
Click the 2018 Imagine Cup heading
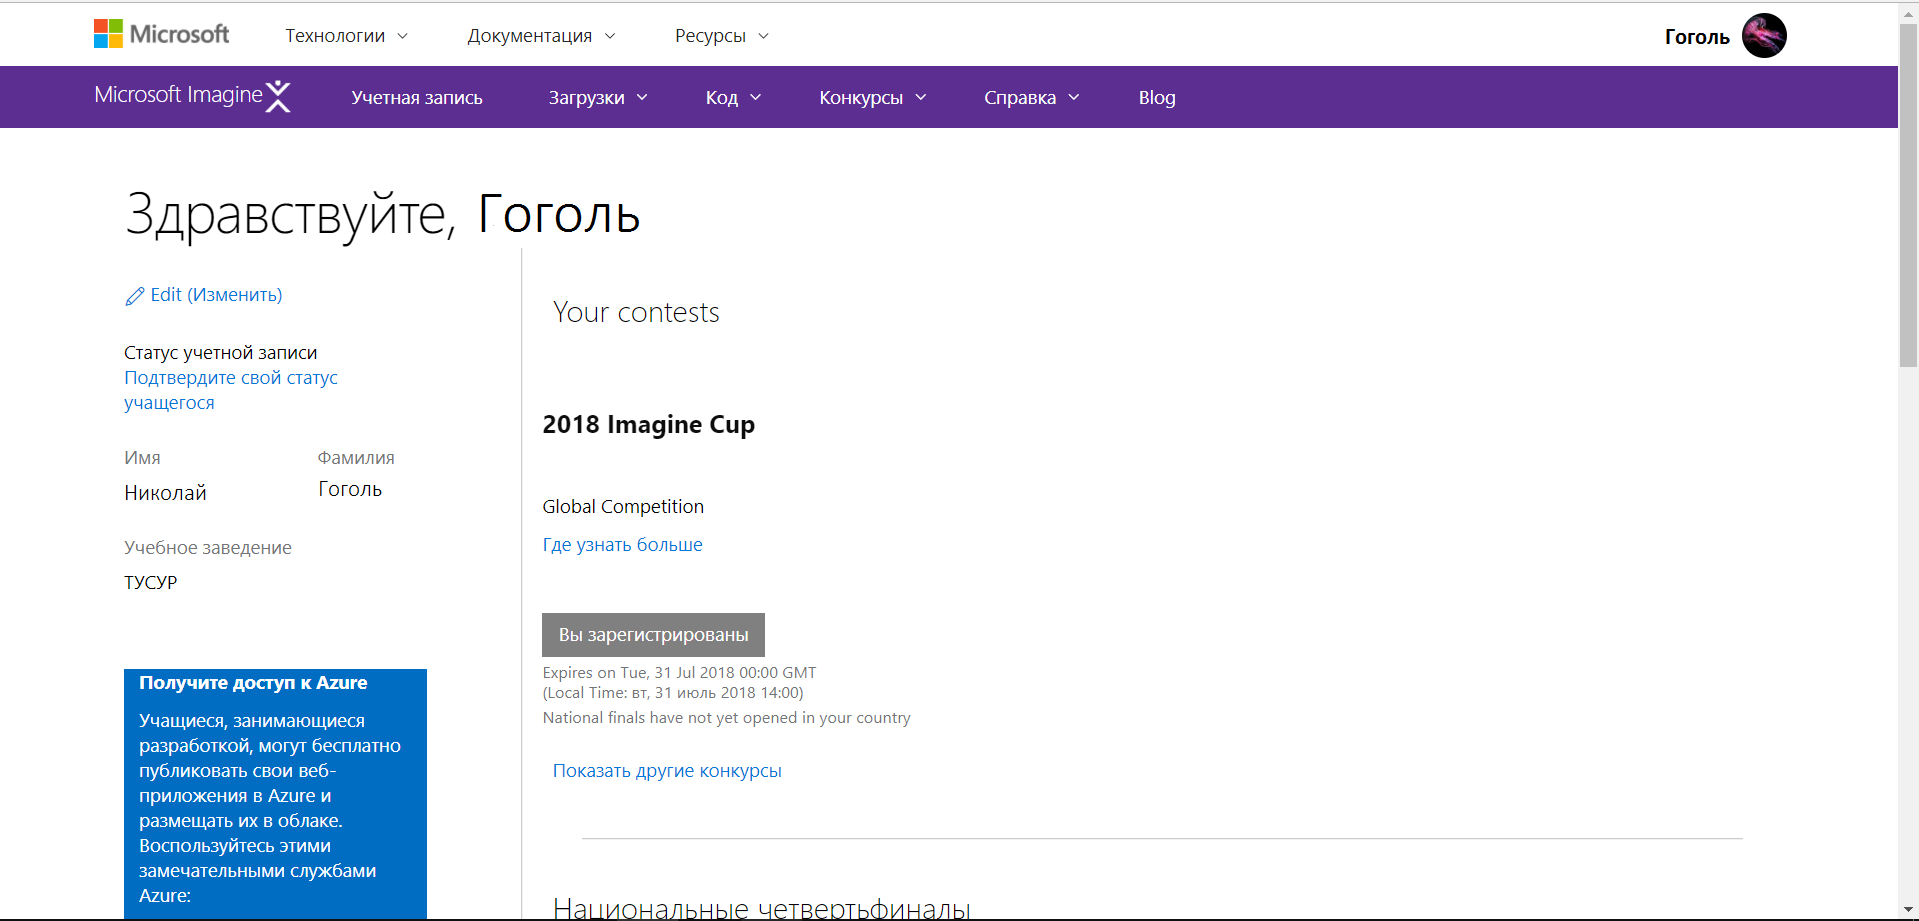(648, 425)
